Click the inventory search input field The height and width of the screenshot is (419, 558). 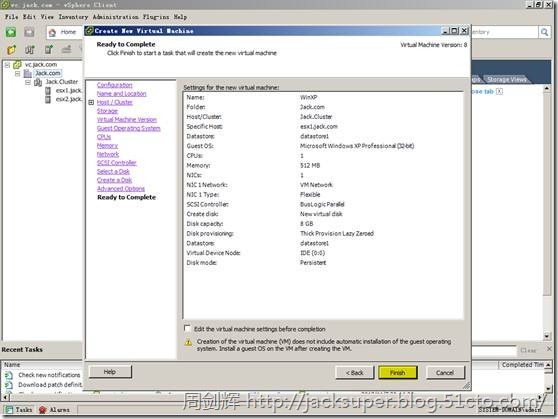click(x=505, y=32)
